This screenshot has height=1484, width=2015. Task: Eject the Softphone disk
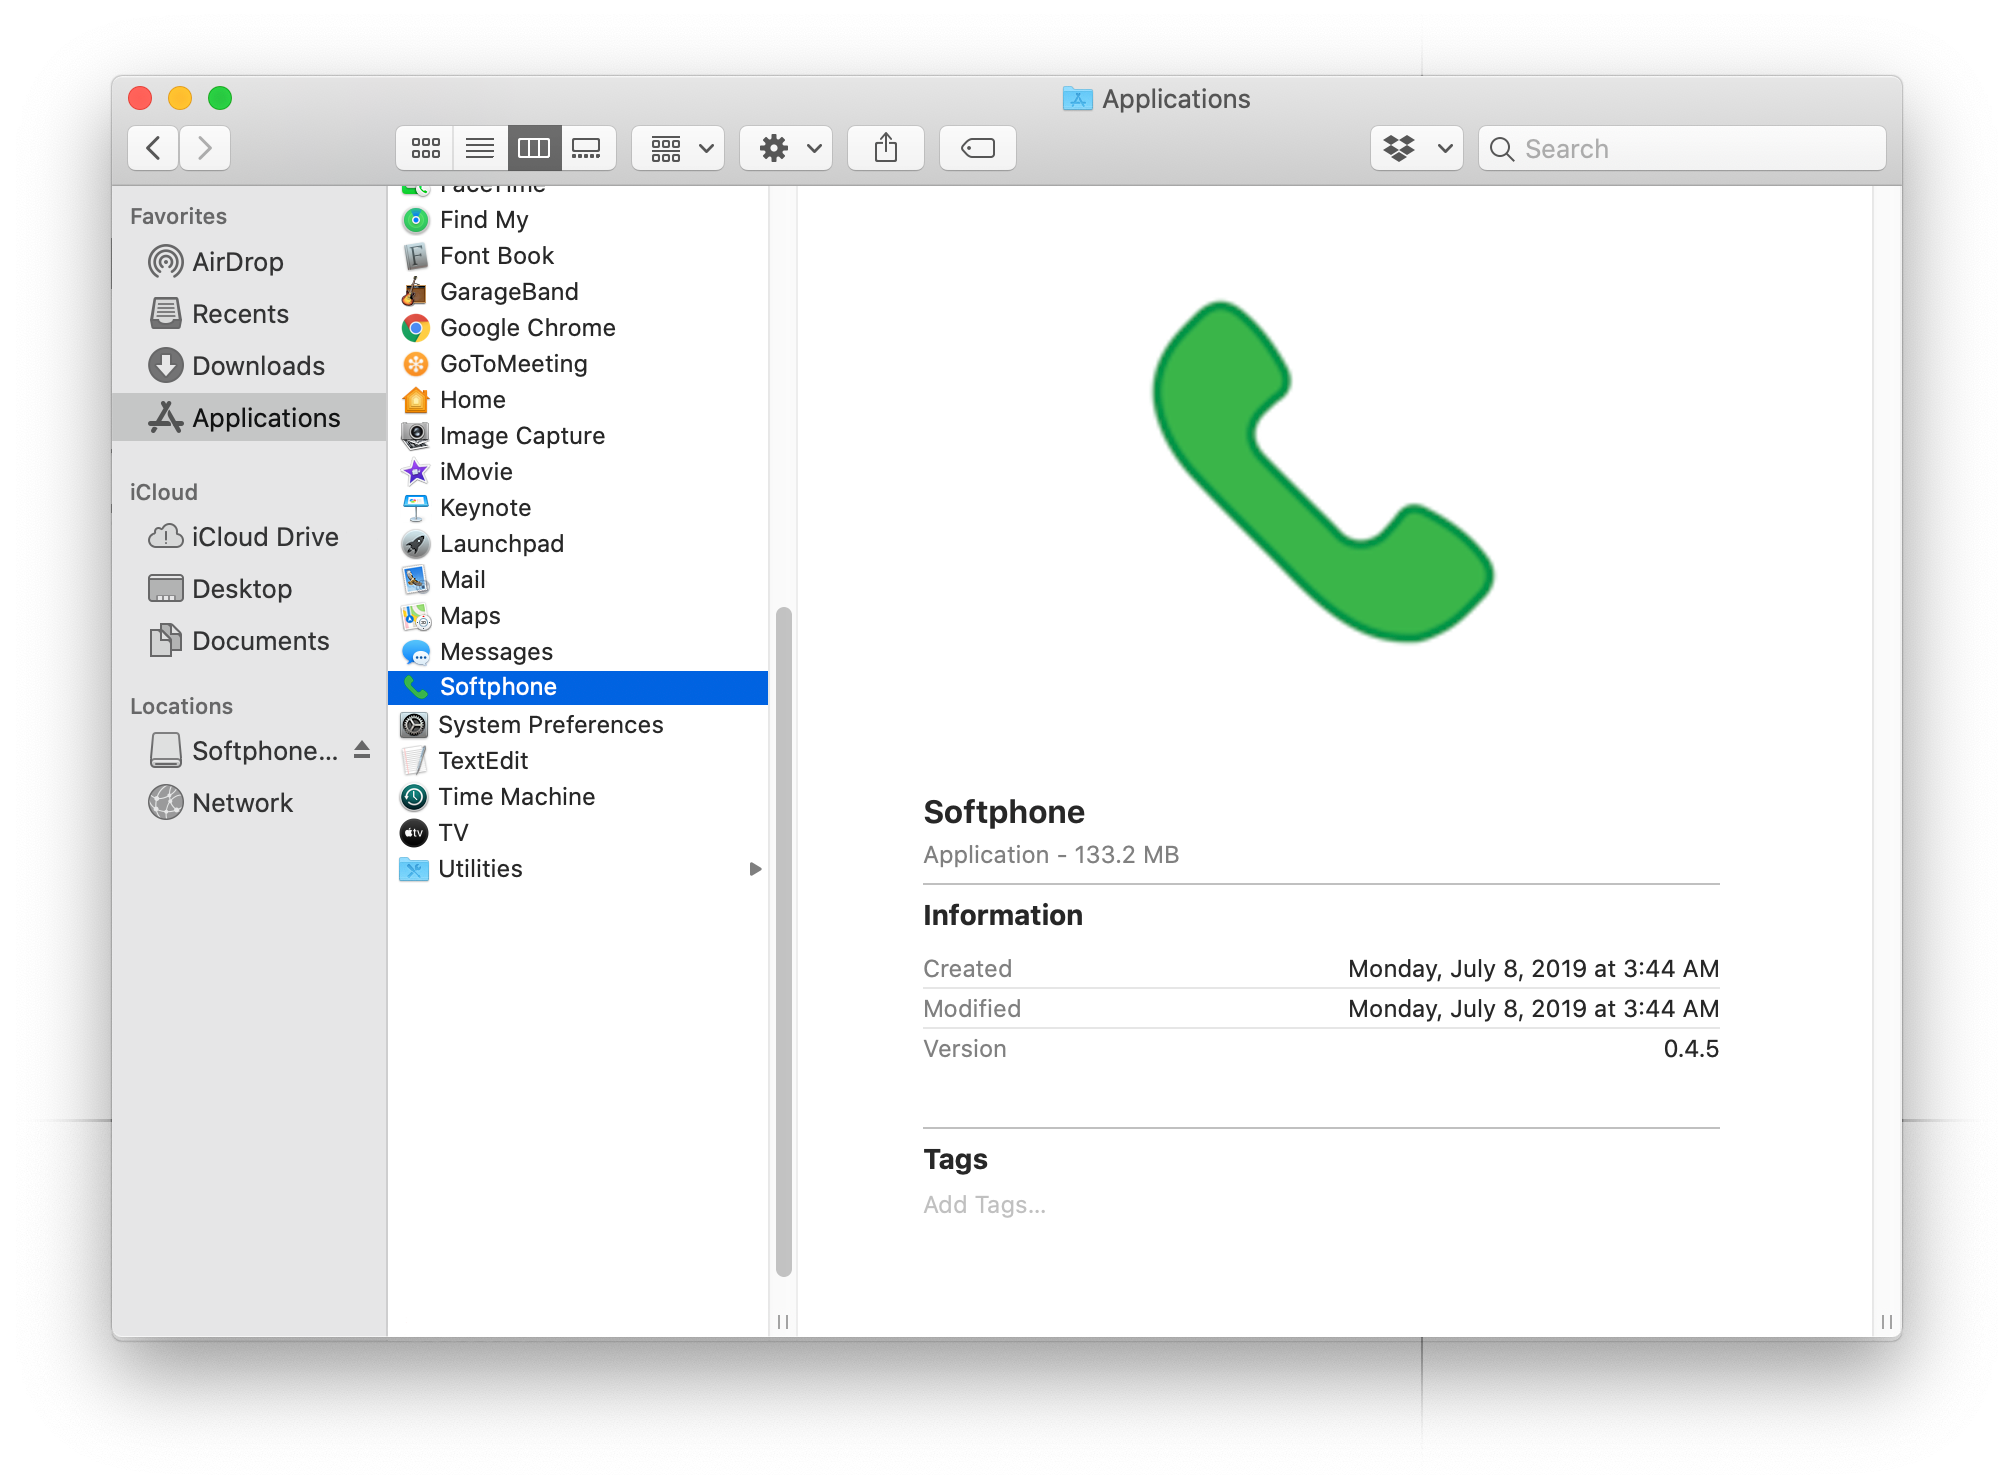(361, 750)
